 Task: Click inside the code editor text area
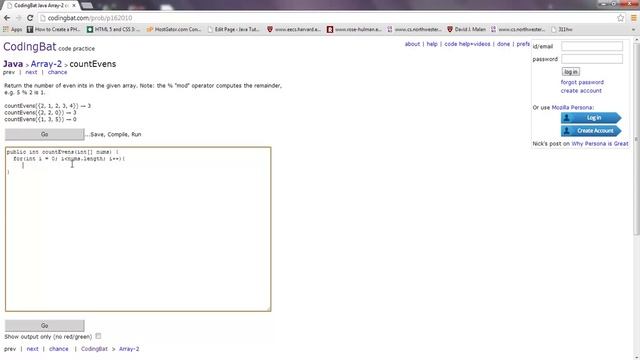click(x=138, y=229)
